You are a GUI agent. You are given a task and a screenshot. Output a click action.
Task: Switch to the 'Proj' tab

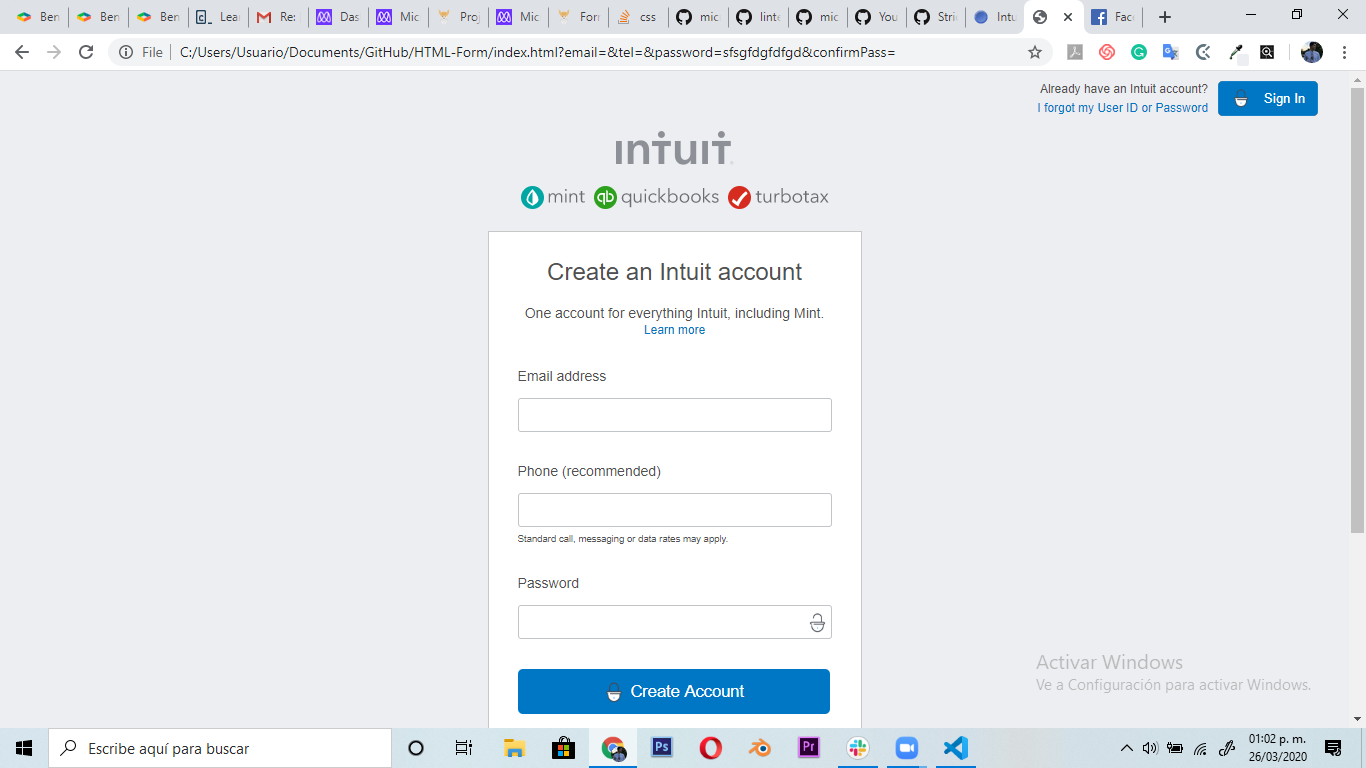click(x=458, y=17)
